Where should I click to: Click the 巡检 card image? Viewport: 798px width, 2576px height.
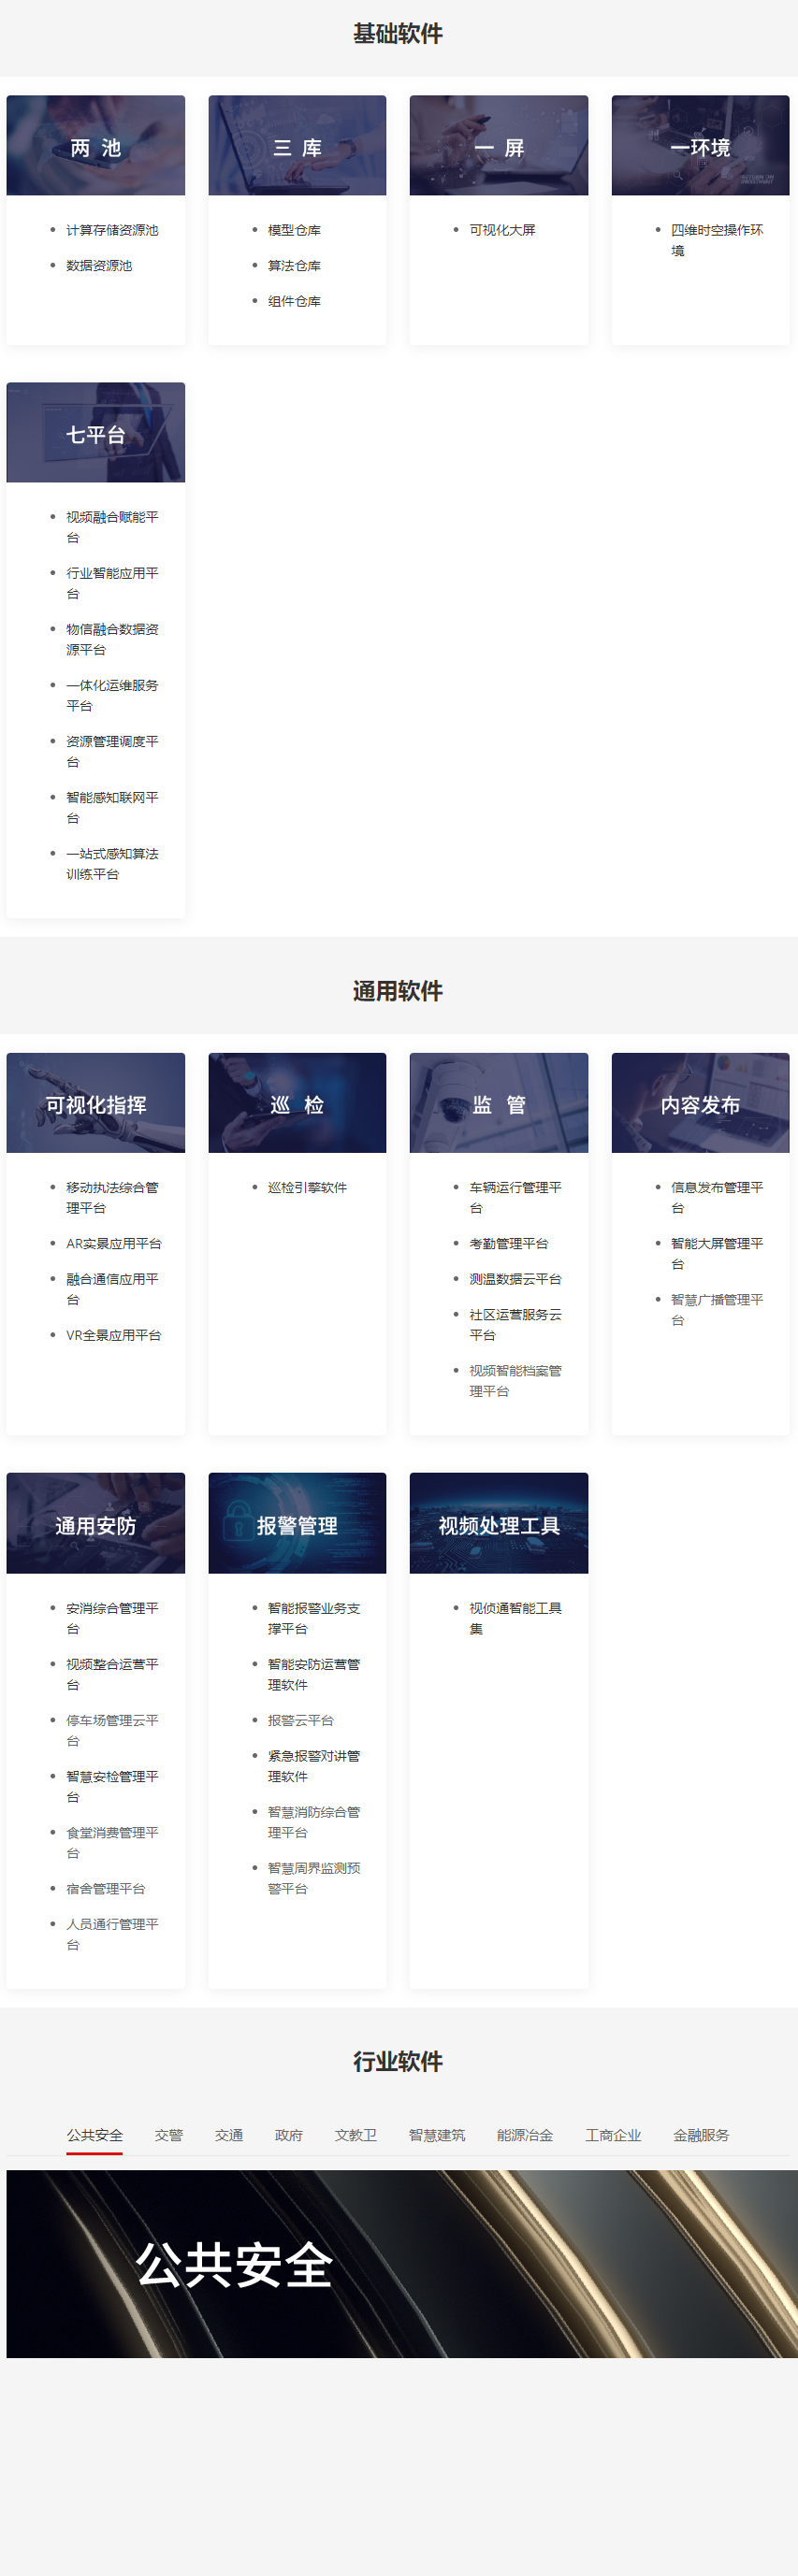pyautogui.click(x=297, y=1103)
